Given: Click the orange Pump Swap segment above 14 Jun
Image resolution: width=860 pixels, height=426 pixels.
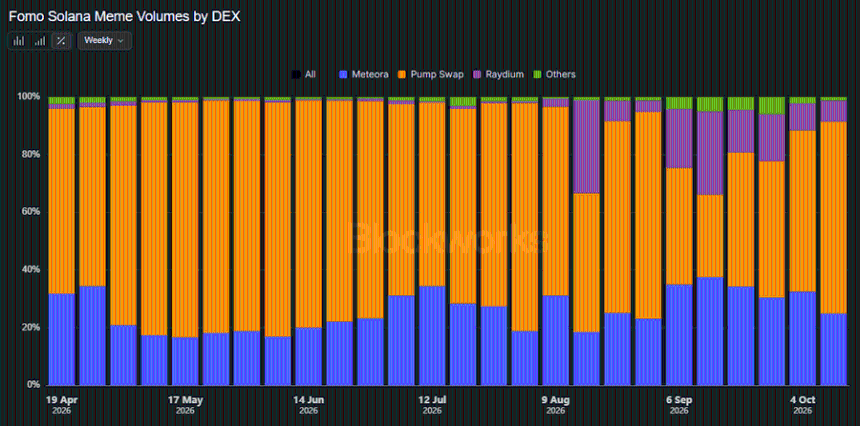Looking at the screenshot, I should coord(308,214).
